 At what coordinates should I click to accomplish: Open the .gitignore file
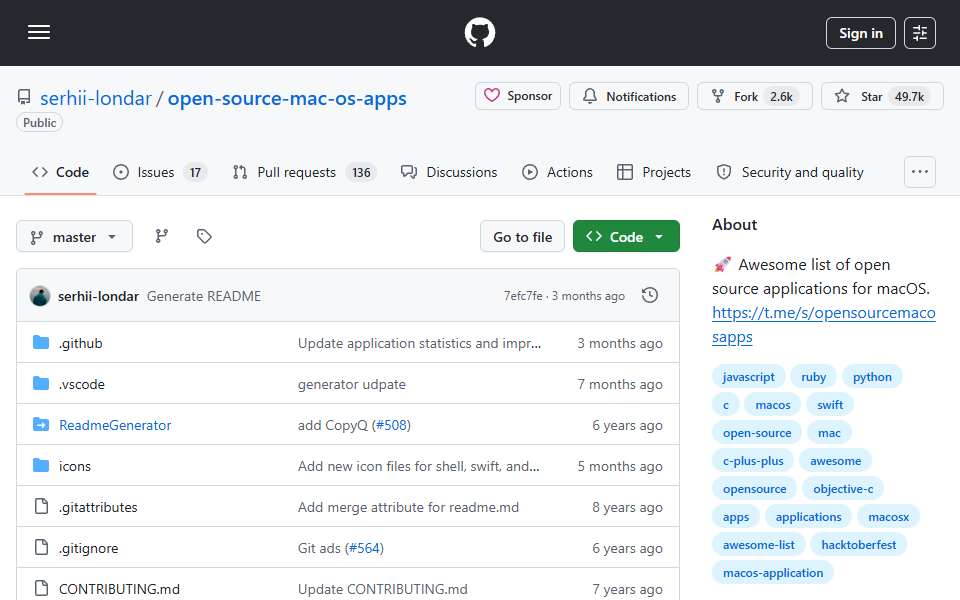tap(88, 548)
